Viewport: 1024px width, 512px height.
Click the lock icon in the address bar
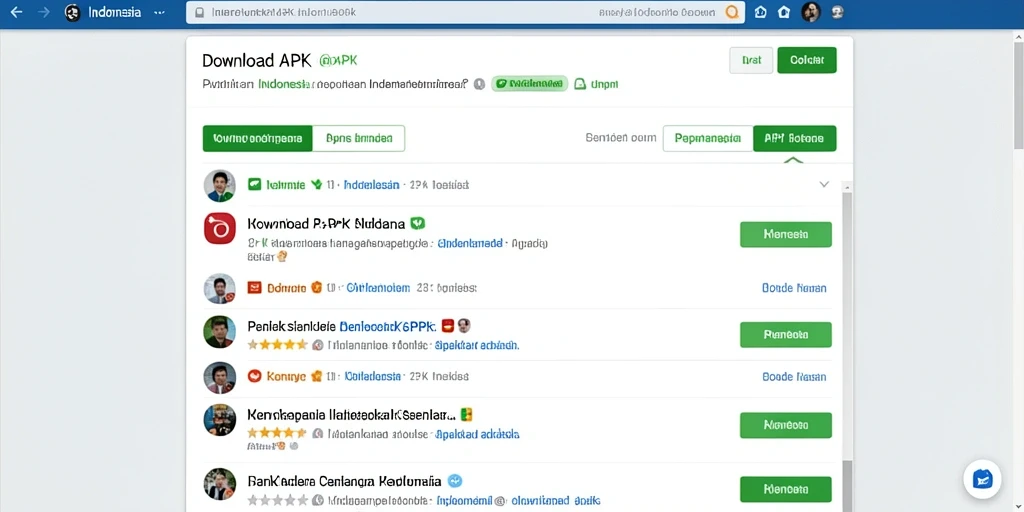tap(200, 12)
